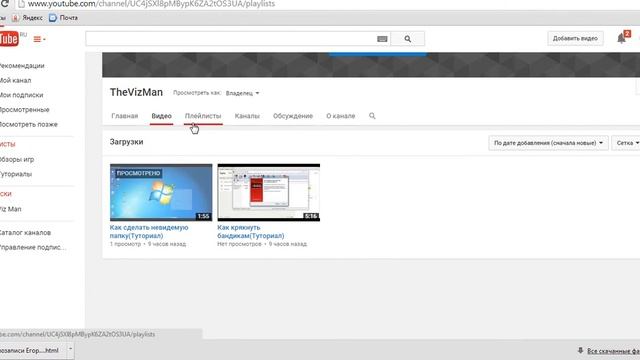The width and height of the screenshot is (640, 360).
Task: Click the channel banner image
Action: click(x=371, y=64)
